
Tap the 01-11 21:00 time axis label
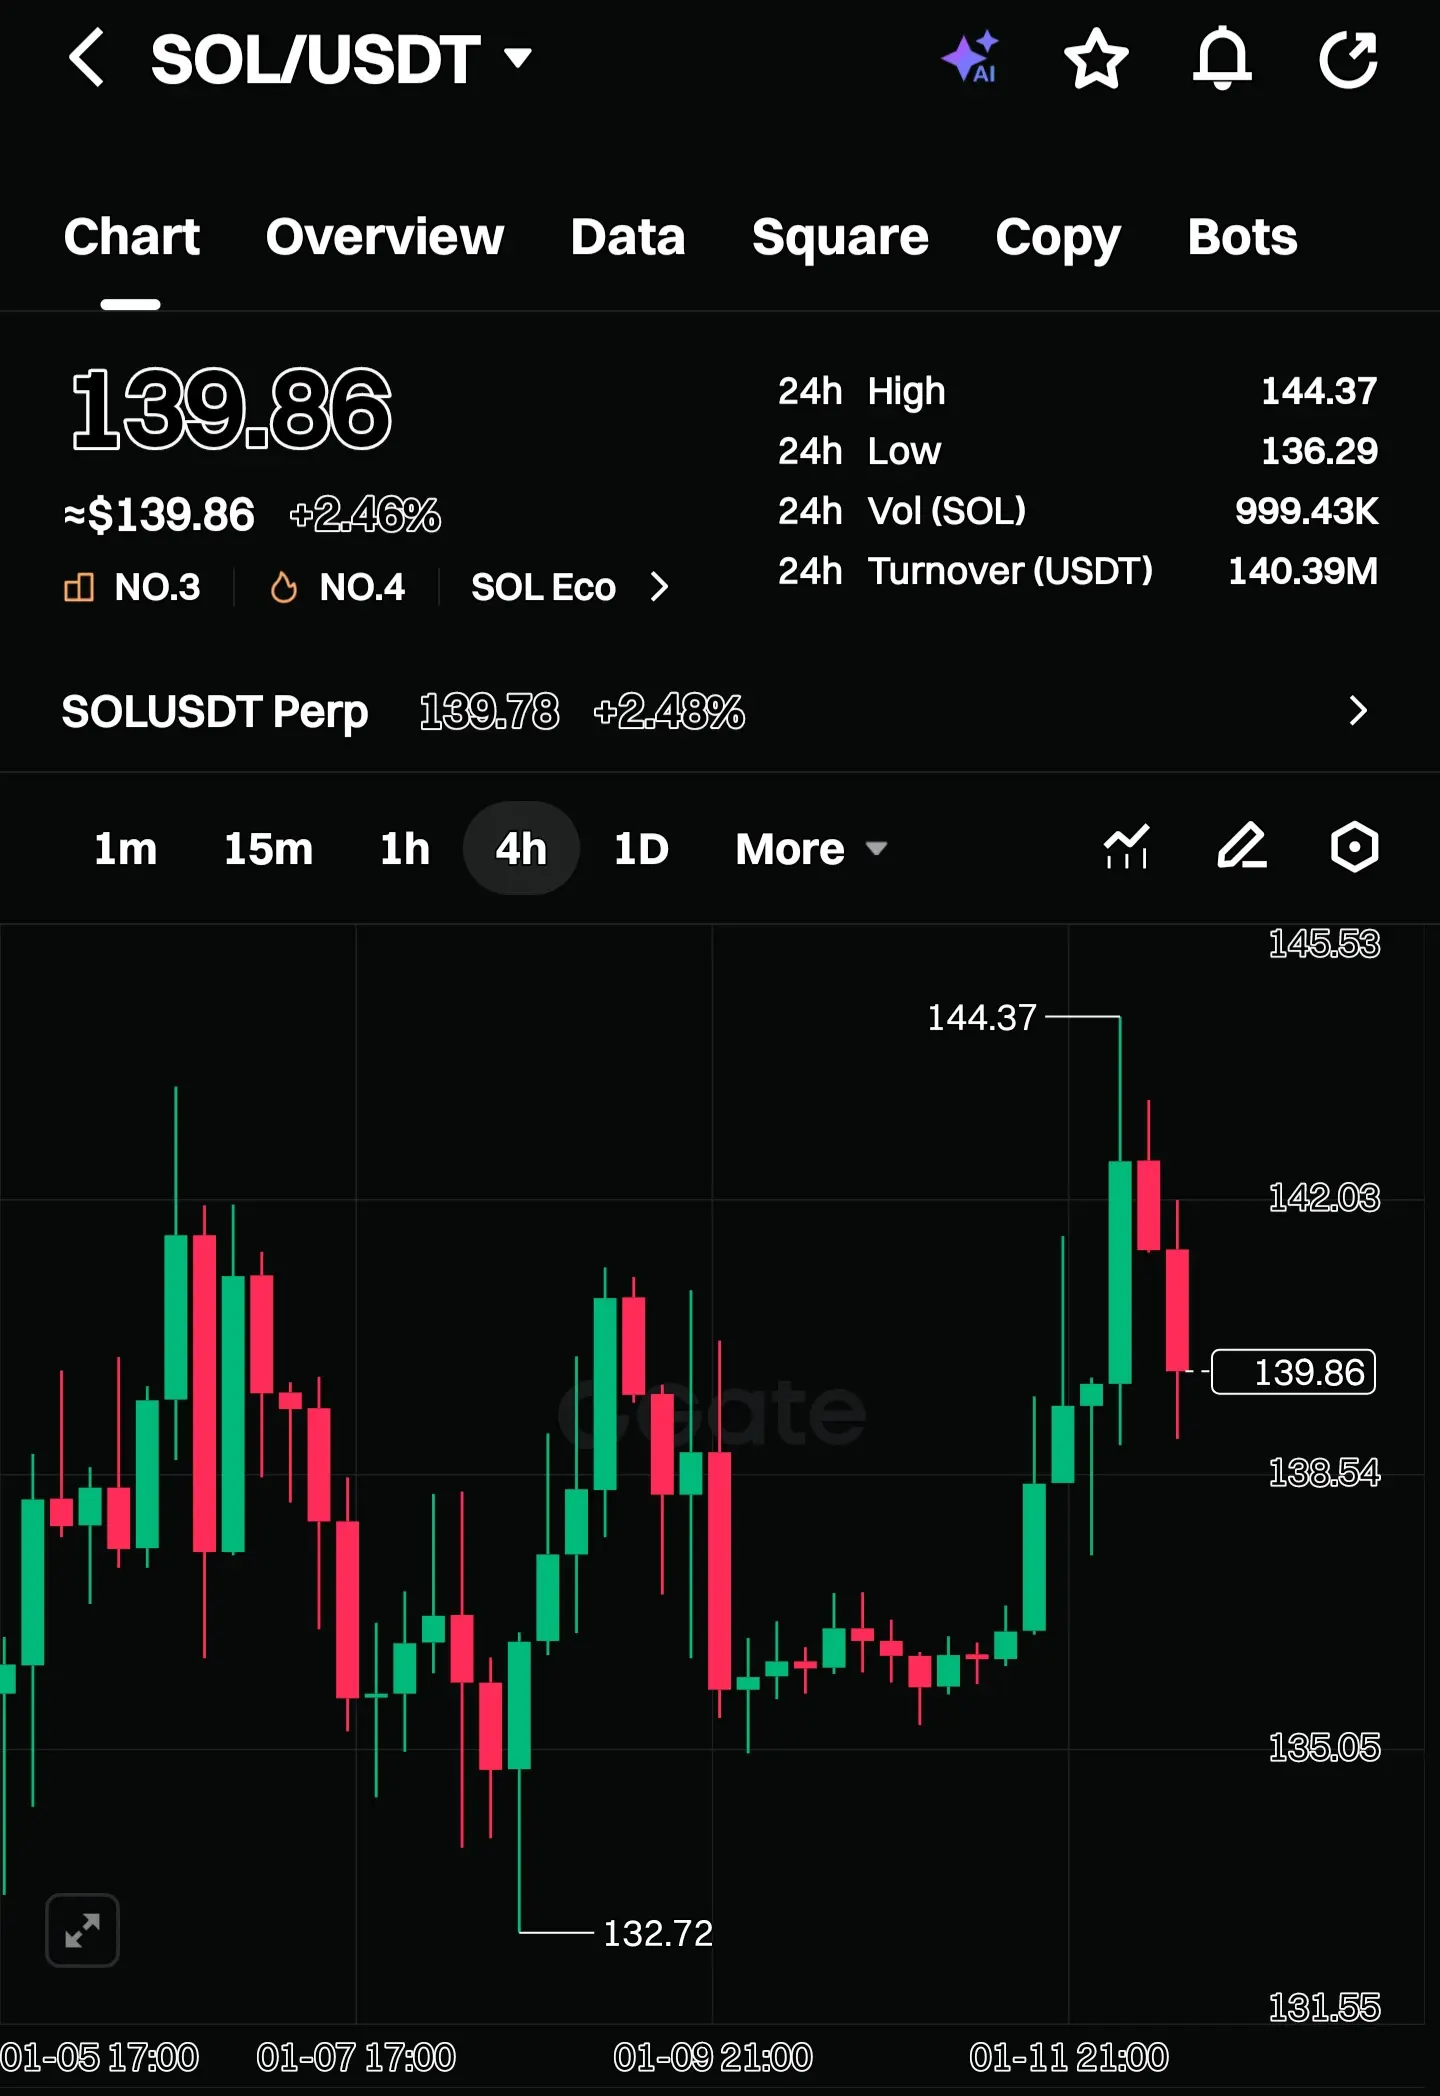(x=1068, y=2057)
